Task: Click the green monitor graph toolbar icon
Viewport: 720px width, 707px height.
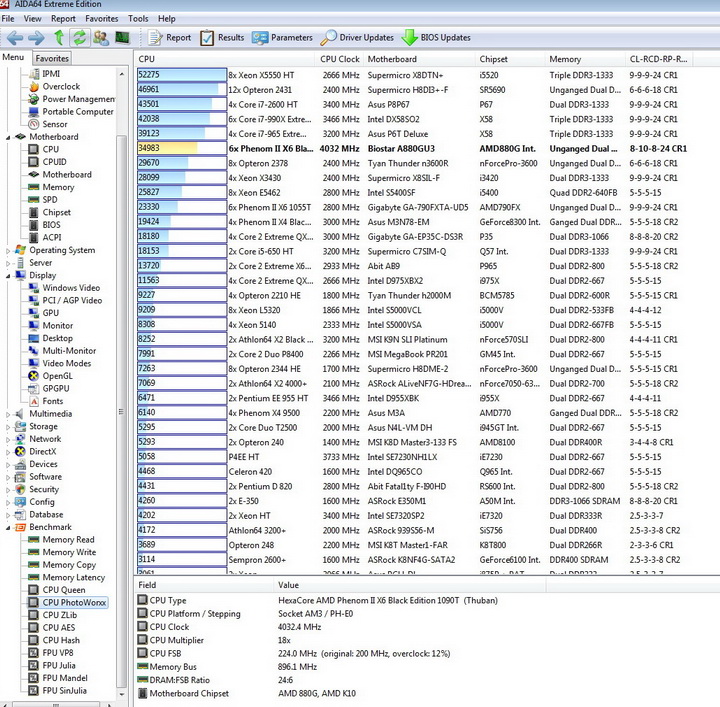Action: pos(122,38)
